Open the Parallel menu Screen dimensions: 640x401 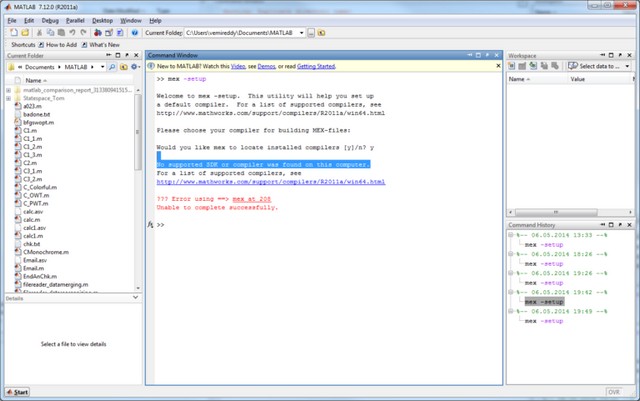(75, 20)
